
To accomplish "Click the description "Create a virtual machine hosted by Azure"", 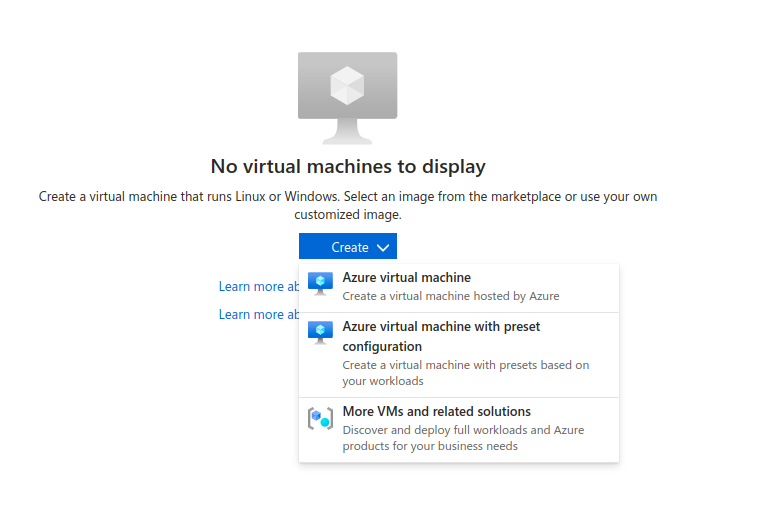I will point(450,296).
